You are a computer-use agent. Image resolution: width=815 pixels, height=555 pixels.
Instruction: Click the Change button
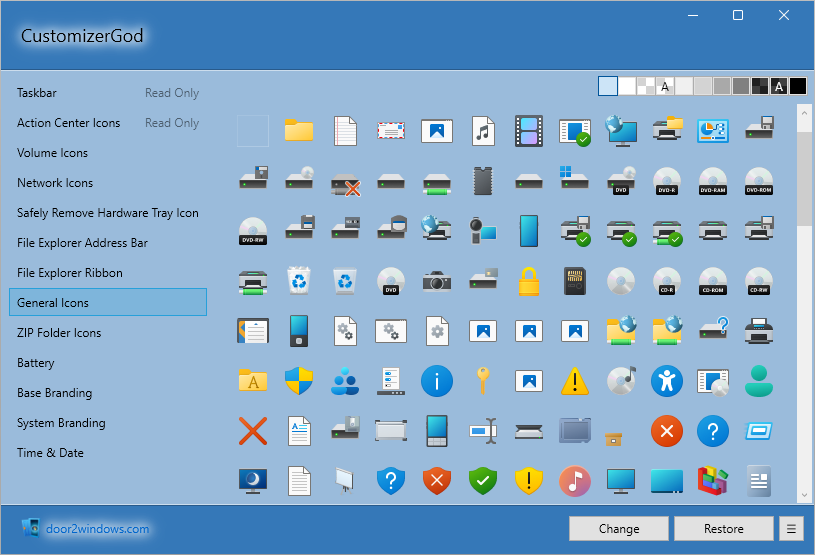pyautogui.click(x=619, y=528)
